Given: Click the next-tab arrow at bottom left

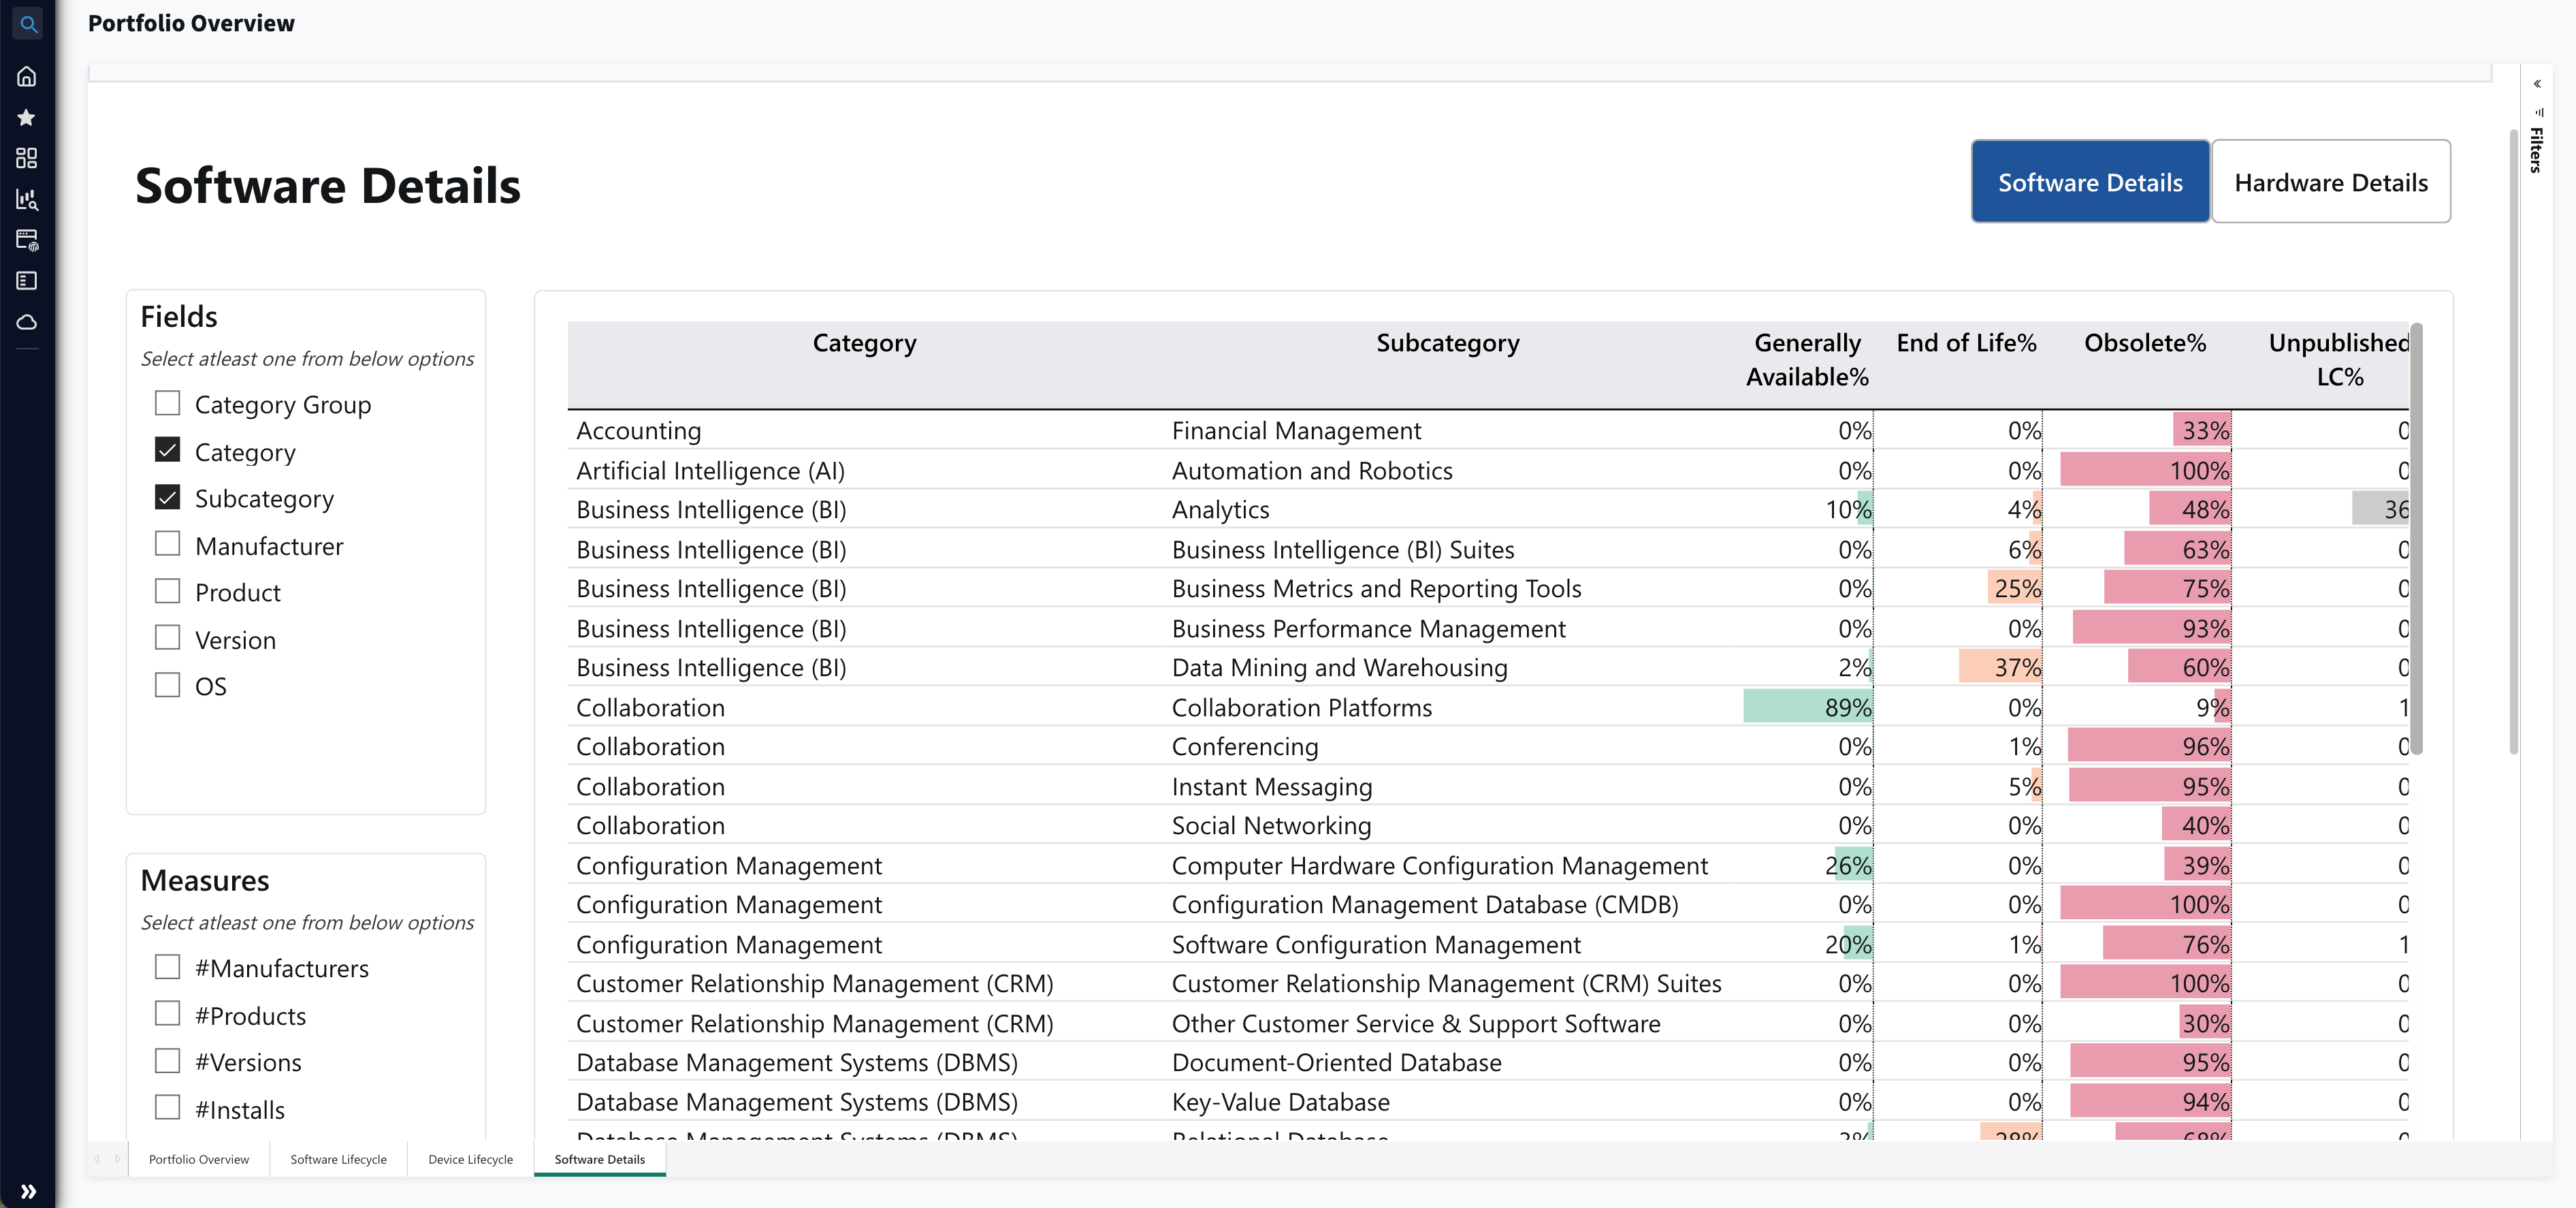Looking at the screenshot, I should [x=117, y=1159].
